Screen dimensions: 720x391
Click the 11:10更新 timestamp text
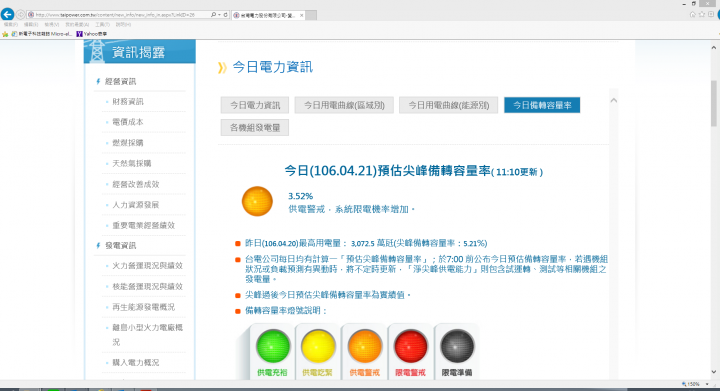[517, 172]
